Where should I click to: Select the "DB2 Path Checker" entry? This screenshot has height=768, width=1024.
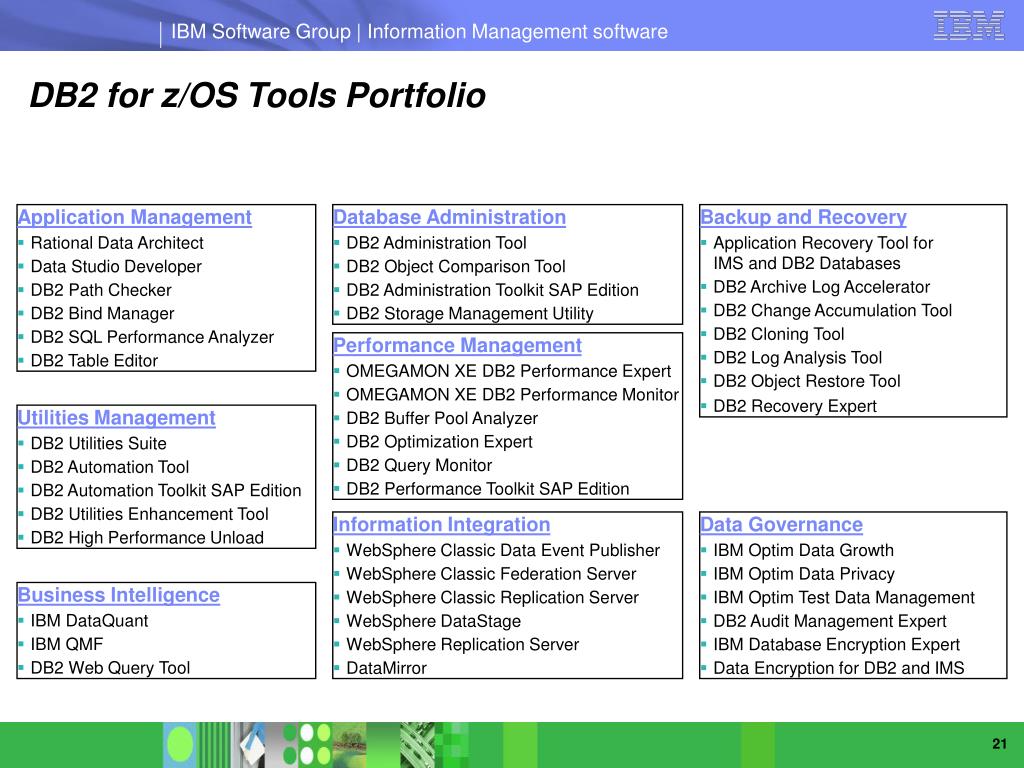tap(101, 290)
